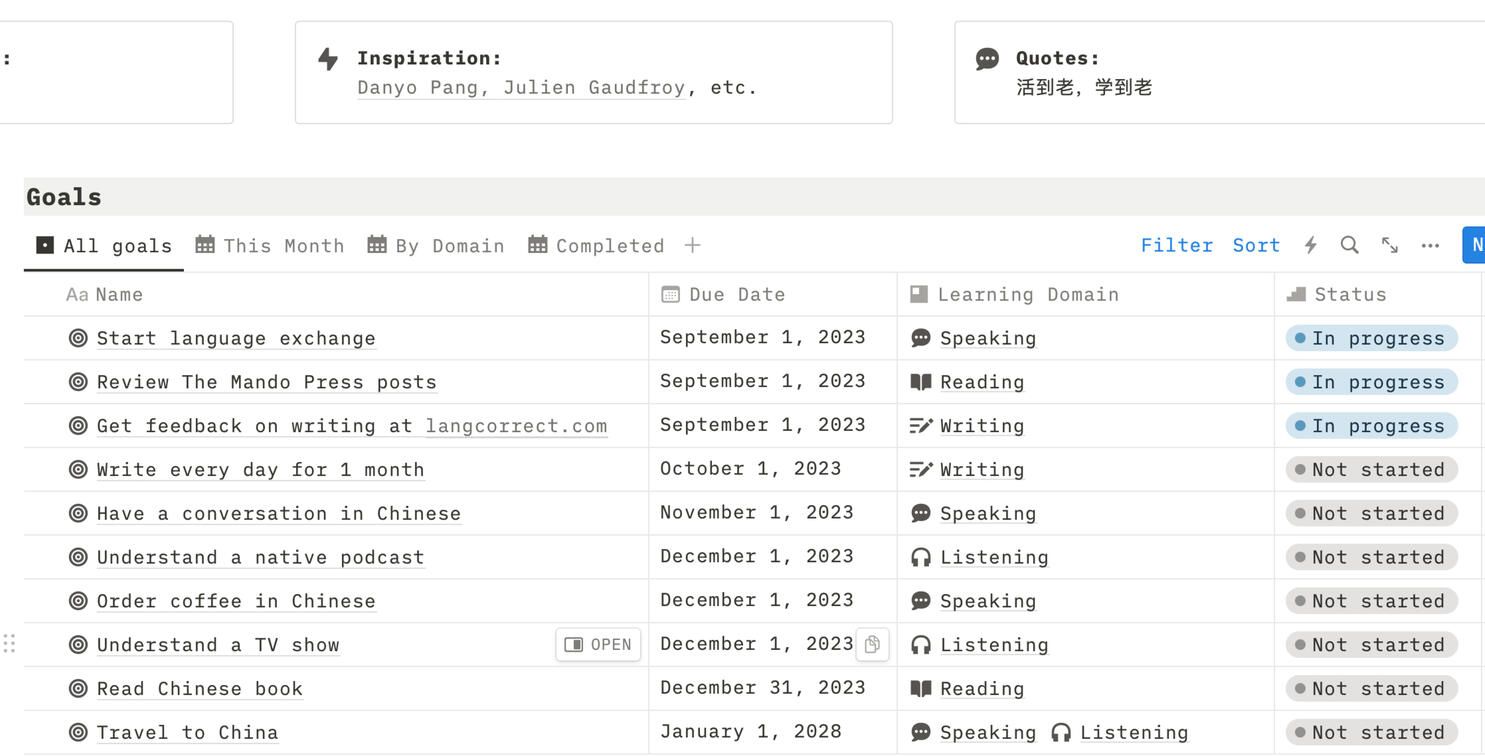Click the lightning bolt automations icon
Screen dimensions: 1485x756
pyautogui.click(x=1310, y=245)
